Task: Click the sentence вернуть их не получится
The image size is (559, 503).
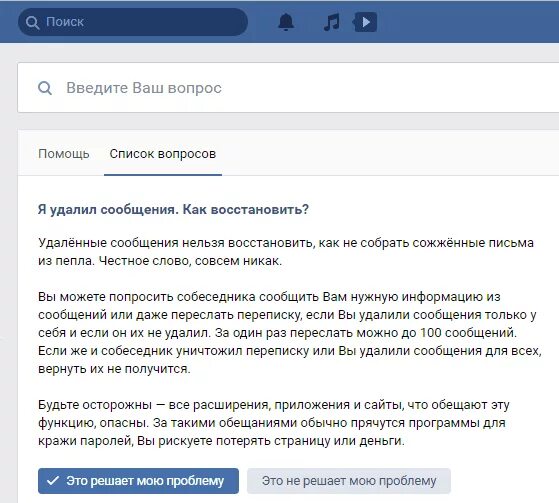Action: click(114, 369)
